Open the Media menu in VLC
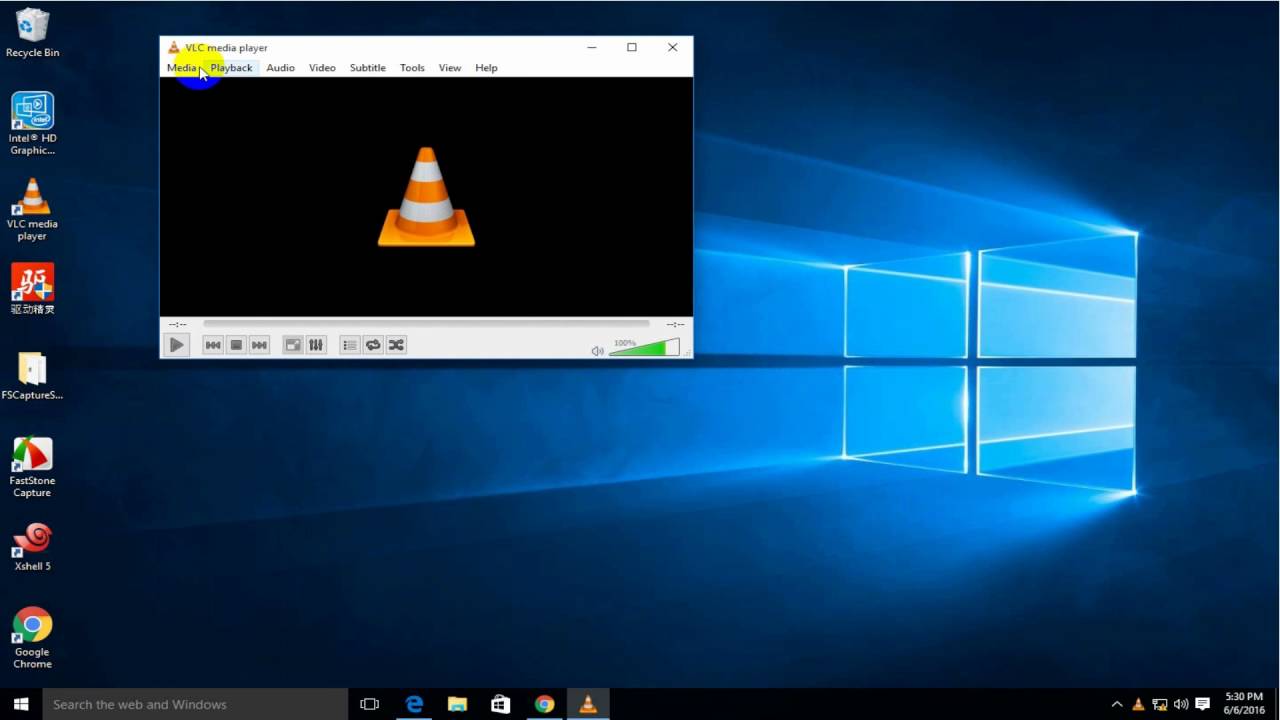 (182, 68)
